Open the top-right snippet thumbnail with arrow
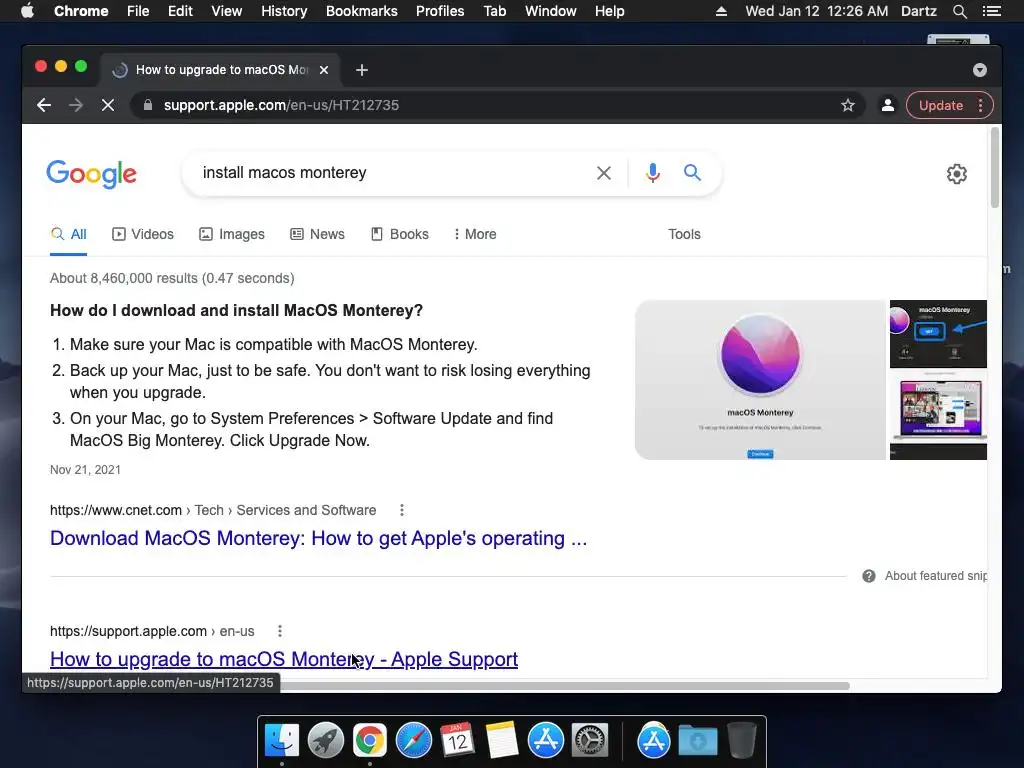This screenshot has height=768, width=1024. [x=938, y=334]
